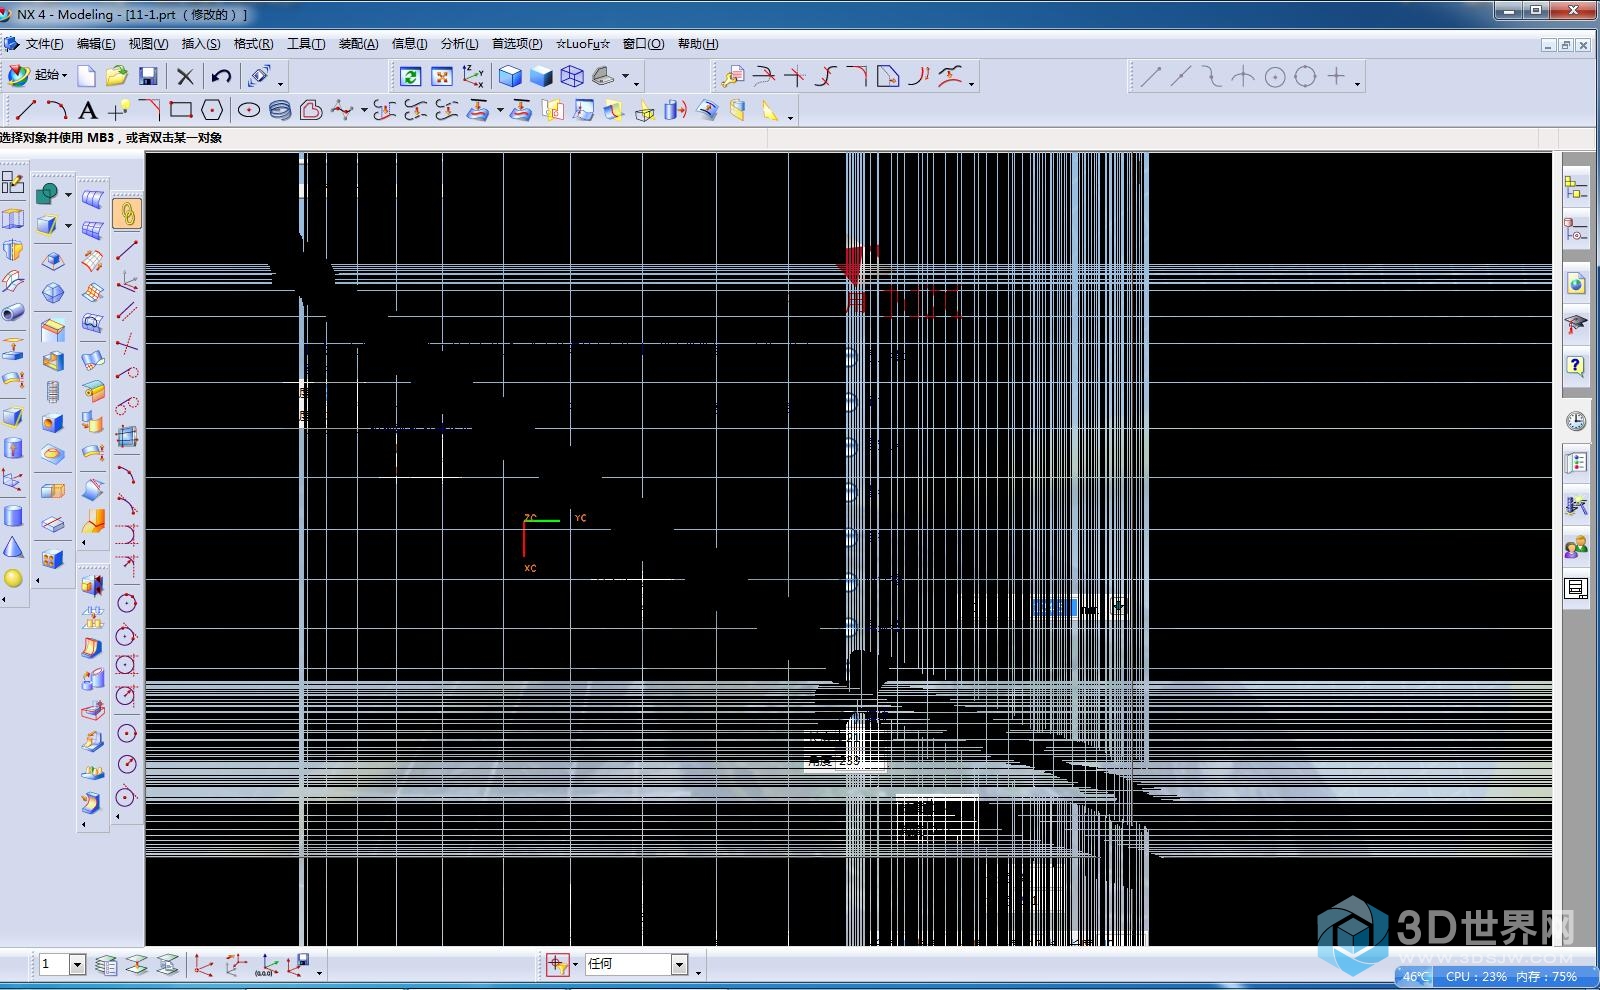The image size is (1600, 990).
Task: Open the Training graduation cap sidebar tab
Action: point(1576,324)
